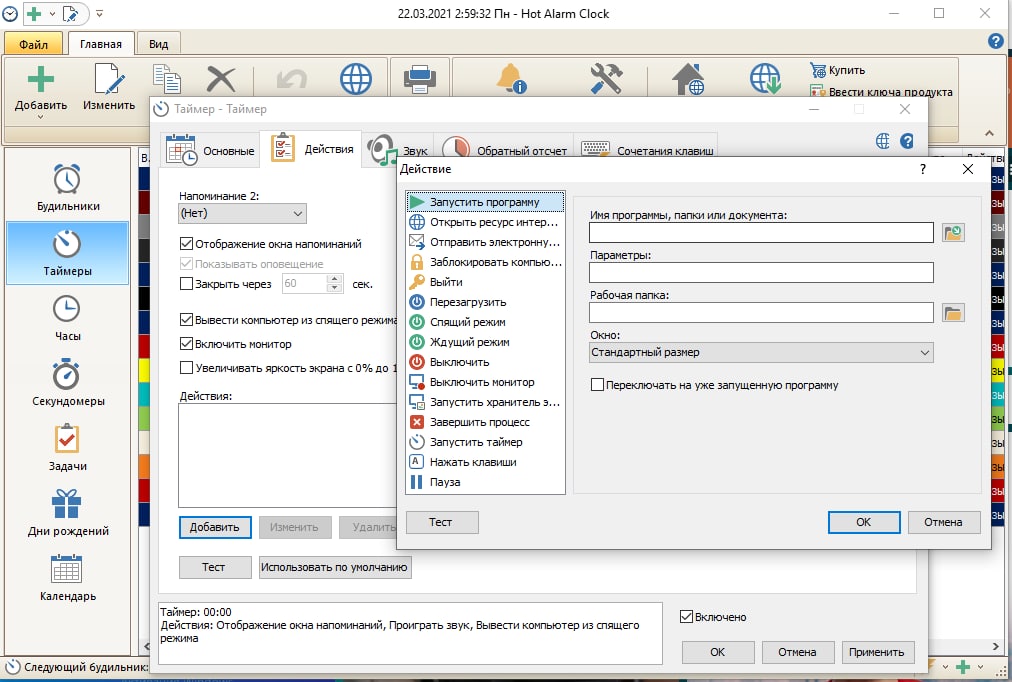Click browse working folder icon button
This screenshot has width=1012, height=682.
(x=953, y=313)
